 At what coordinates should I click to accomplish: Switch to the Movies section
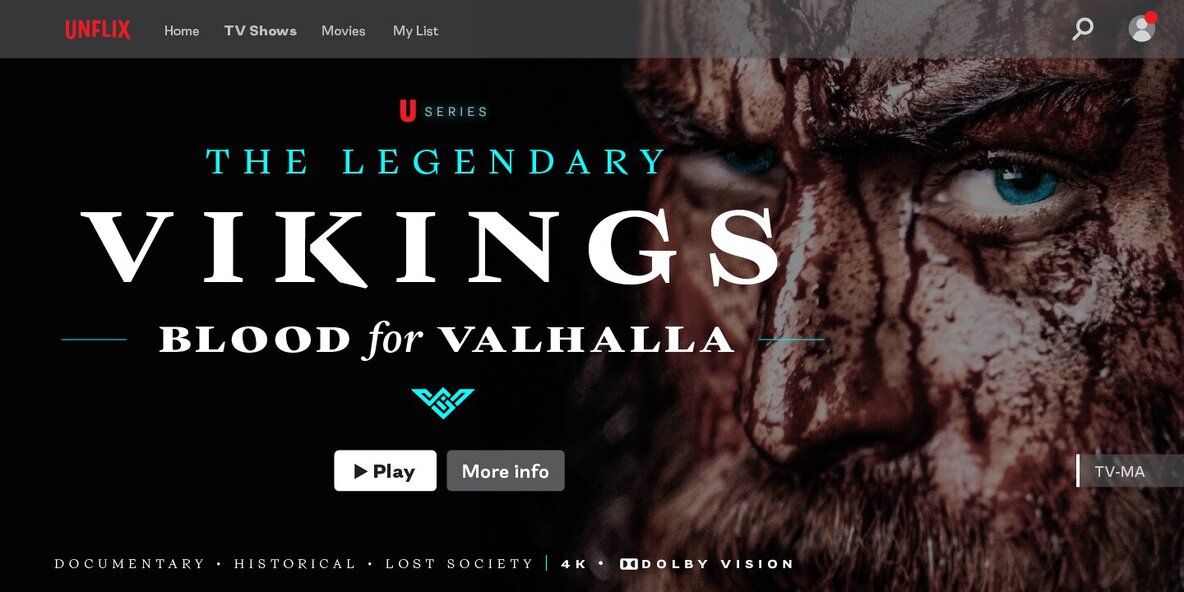[x=344, y=31]
